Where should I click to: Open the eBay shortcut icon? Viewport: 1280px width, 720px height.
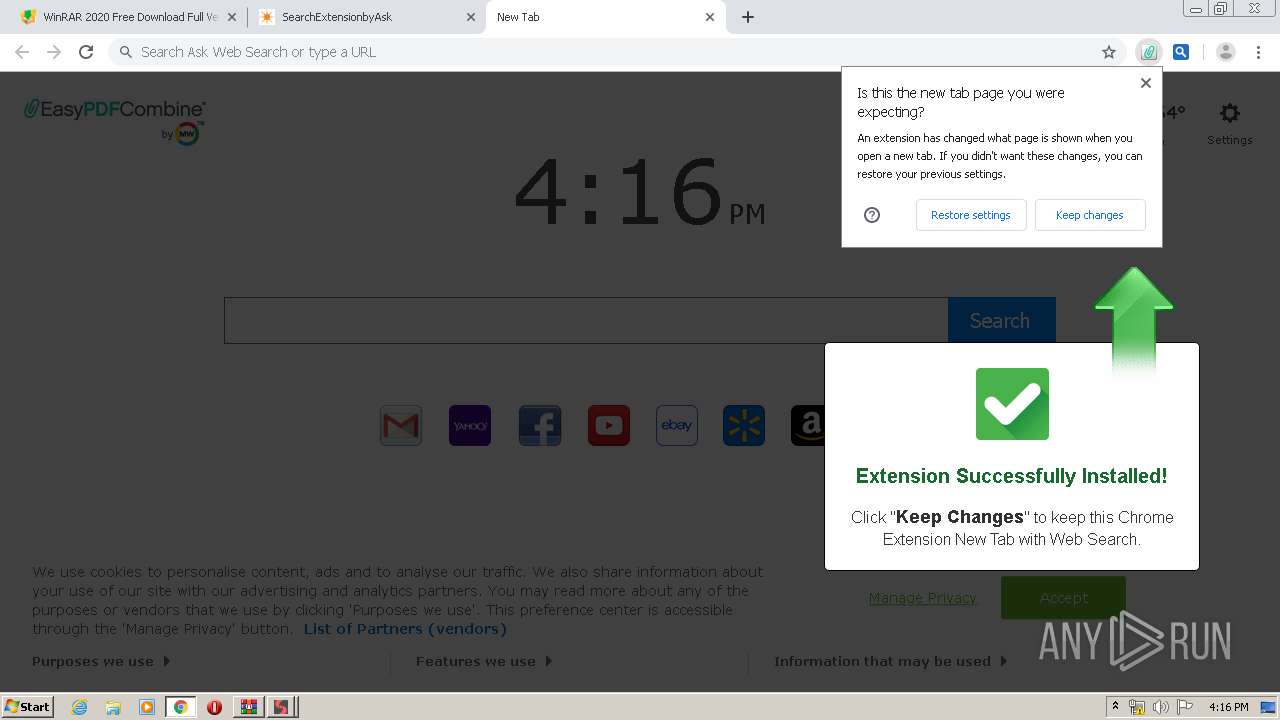[677, 425]
